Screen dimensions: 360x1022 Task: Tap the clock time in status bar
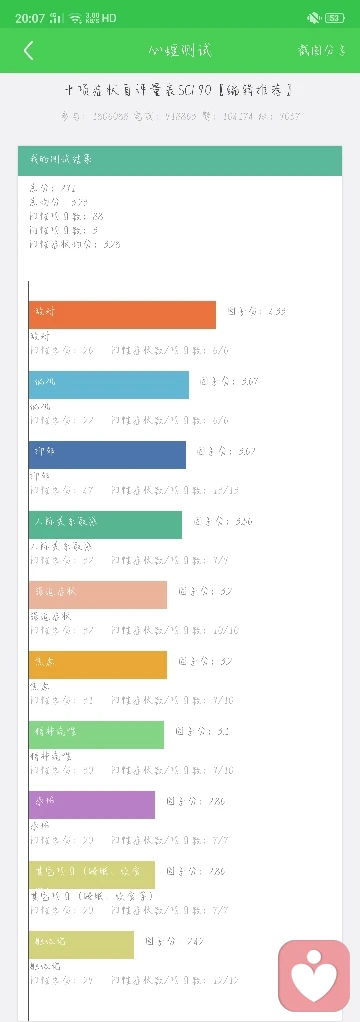pos(29,18)
